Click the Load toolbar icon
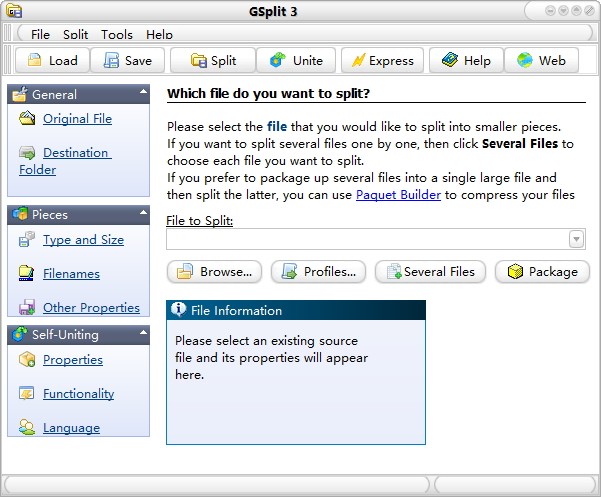This screenshot has height=497, width=601. tap(35, 60)
